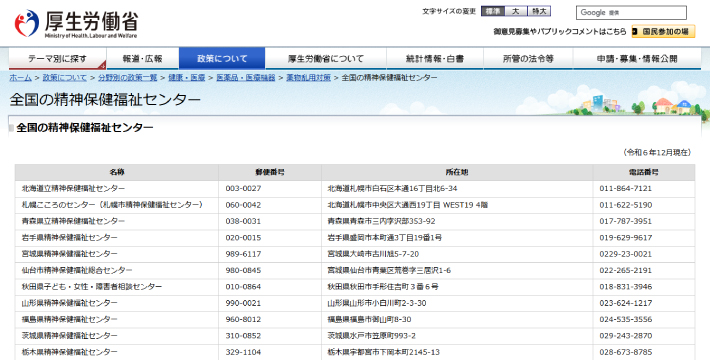Image resolution: width=710 pixels, height=360 pixels.
Task: Set text size to 特大
Action: 539,11
